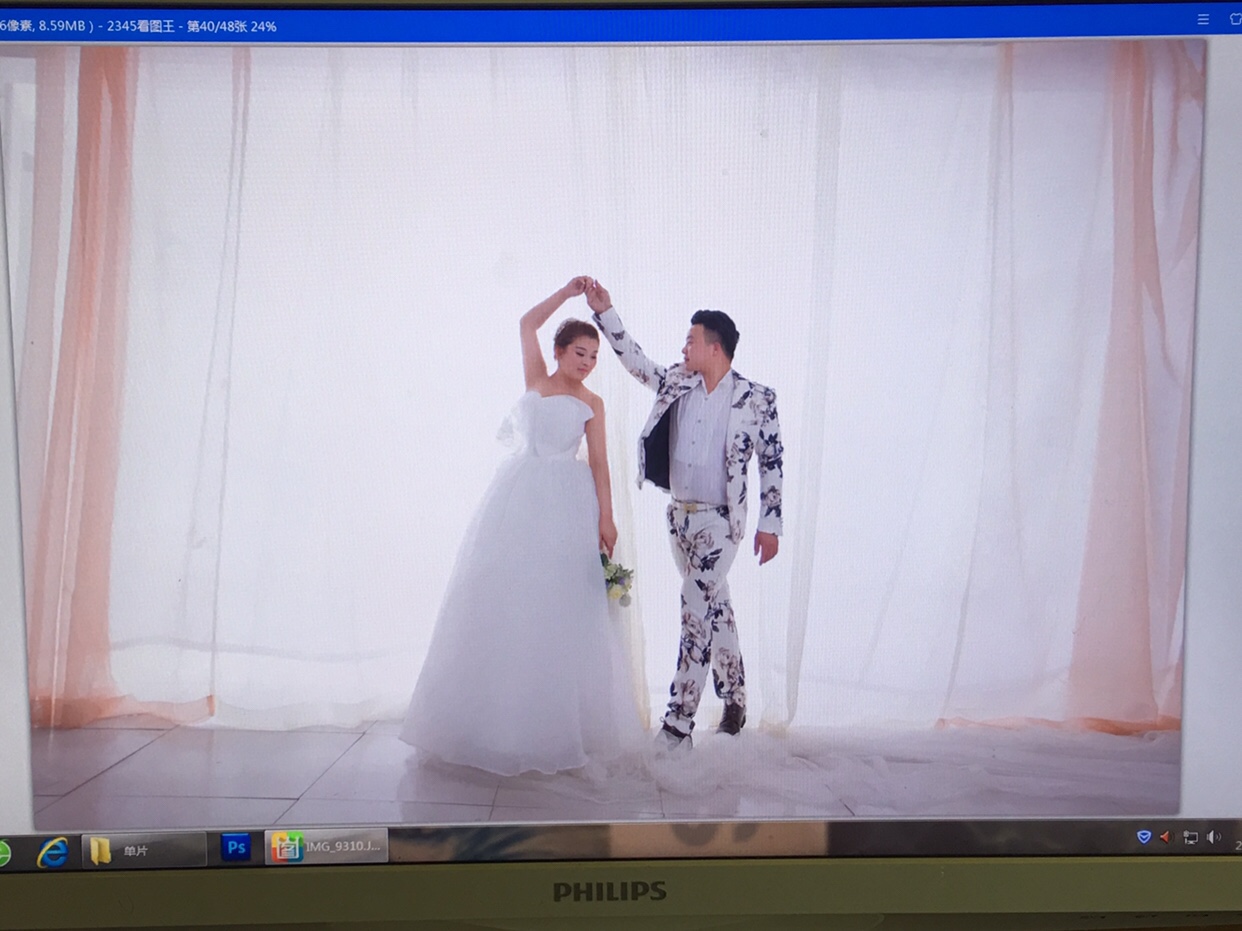1242x931 pixels.
Task: Select the IMG_9310 viewer taskbar button
Action: click(327, 846)
